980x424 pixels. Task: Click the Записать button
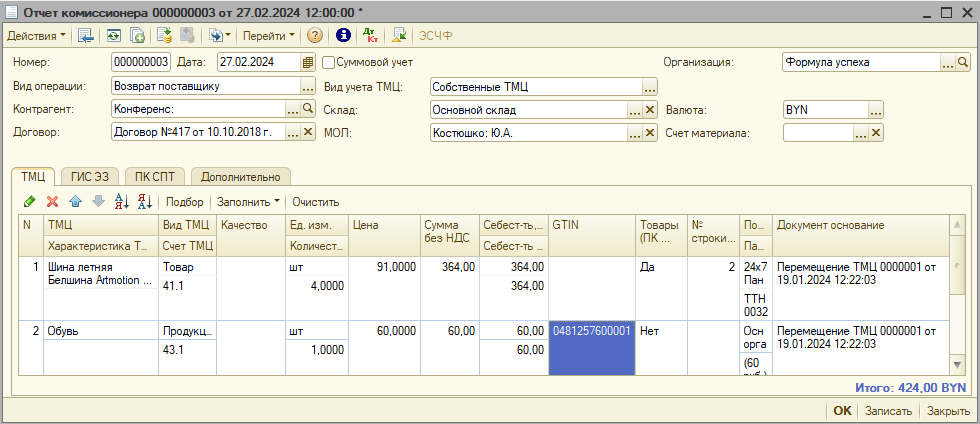tap(889, 411)
